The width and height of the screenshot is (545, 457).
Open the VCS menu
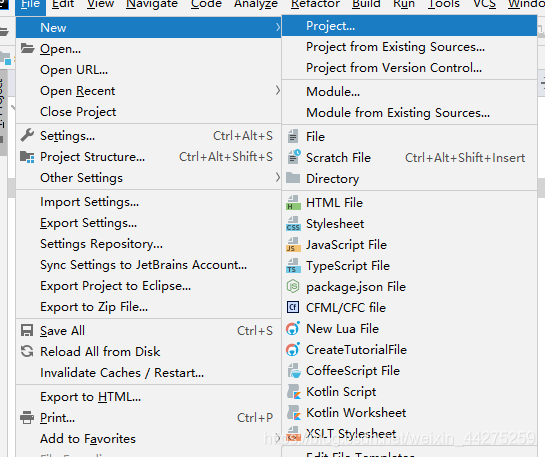(485, 4)
